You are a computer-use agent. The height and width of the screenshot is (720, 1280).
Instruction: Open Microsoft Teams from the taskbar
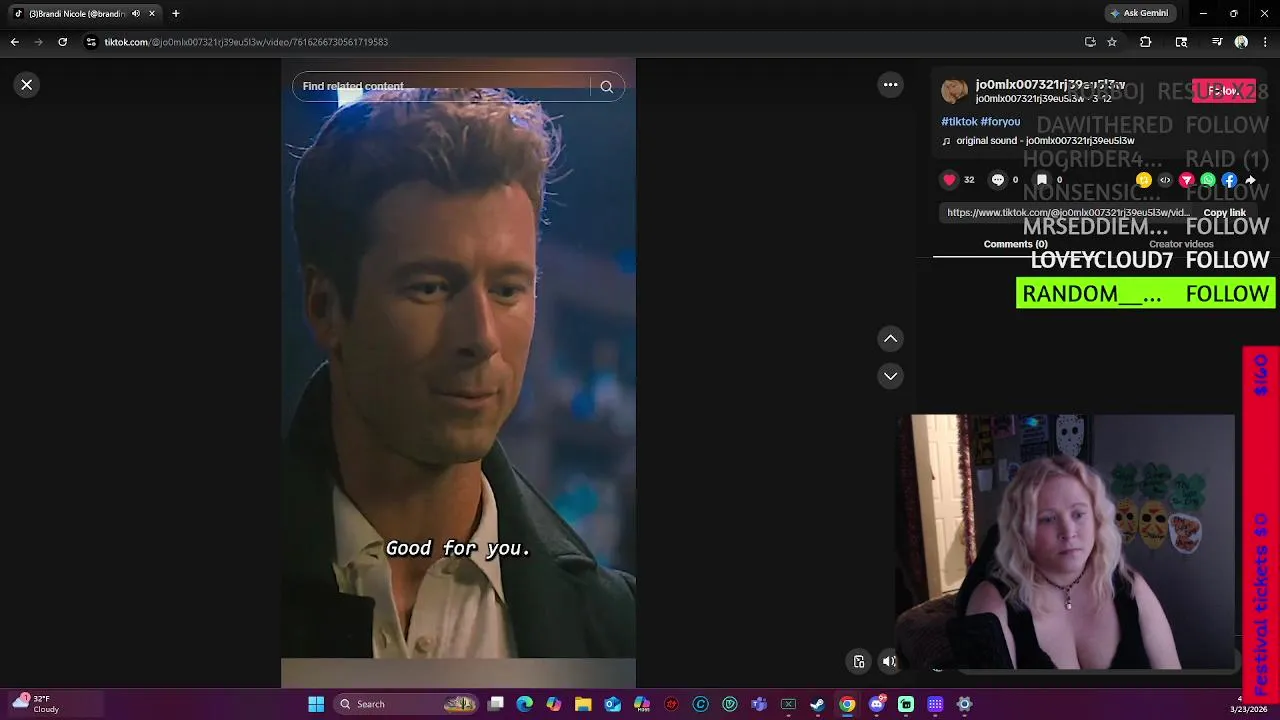click(x=759, y=704)
